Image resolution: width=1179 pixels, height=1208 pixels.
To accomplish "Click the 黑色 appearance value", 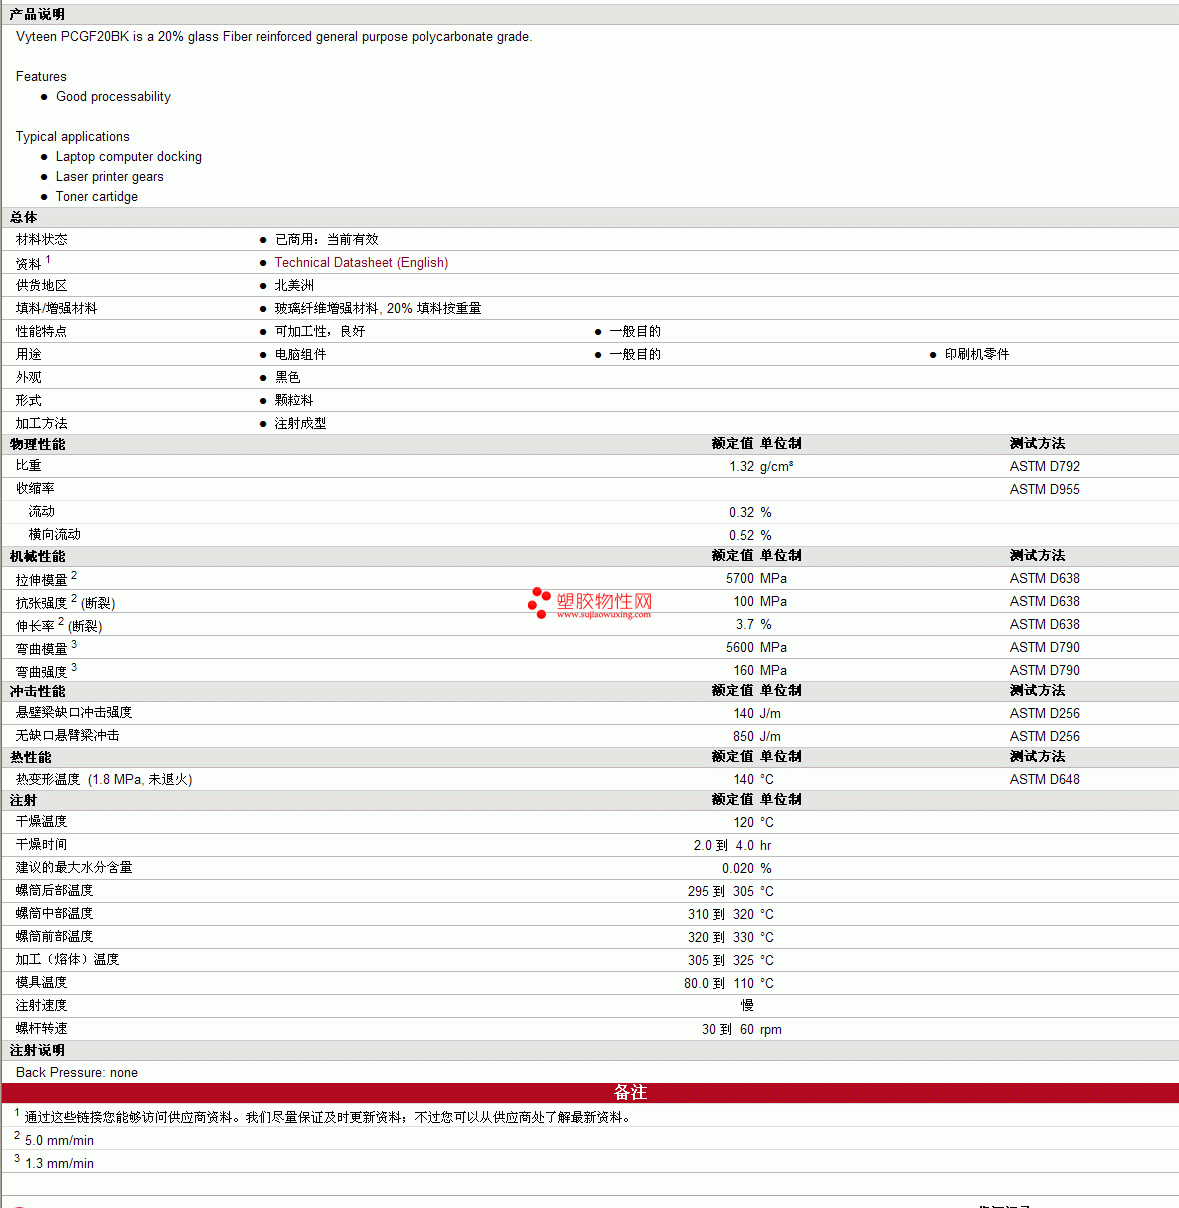I will pos(288,377).
